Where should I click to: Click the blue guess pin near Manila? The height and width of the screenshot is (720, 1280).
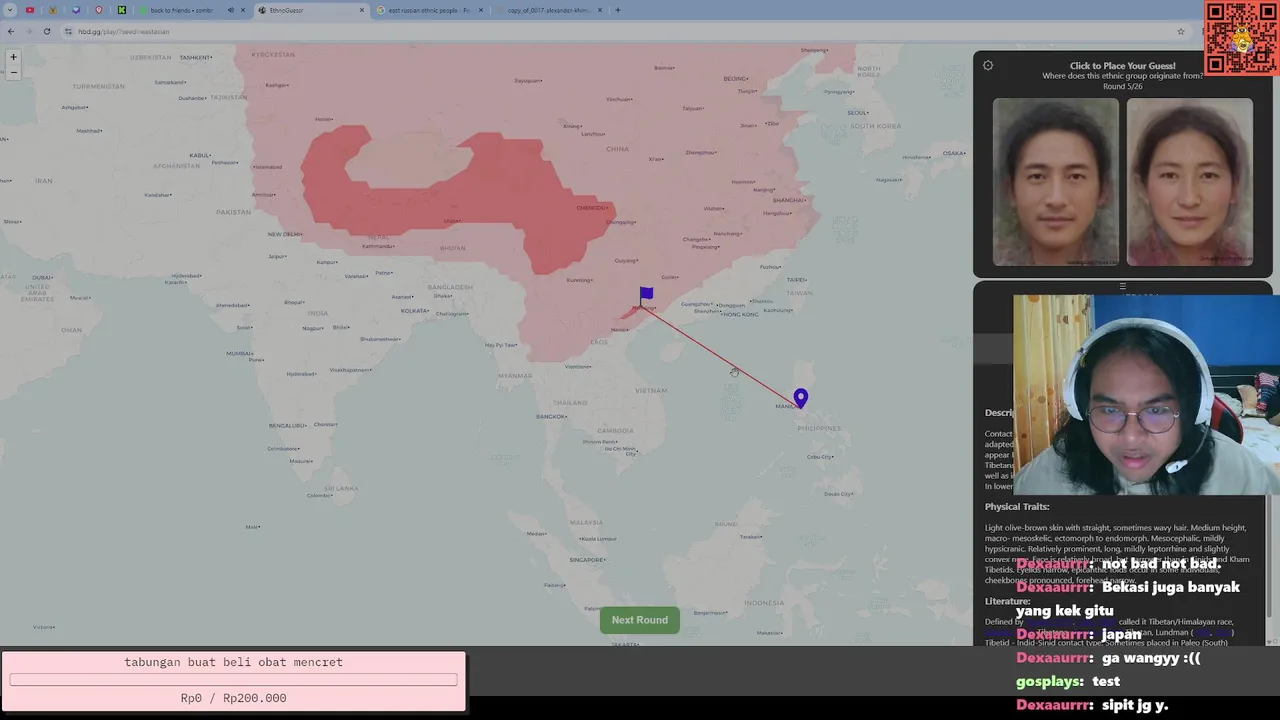(800, 398)
